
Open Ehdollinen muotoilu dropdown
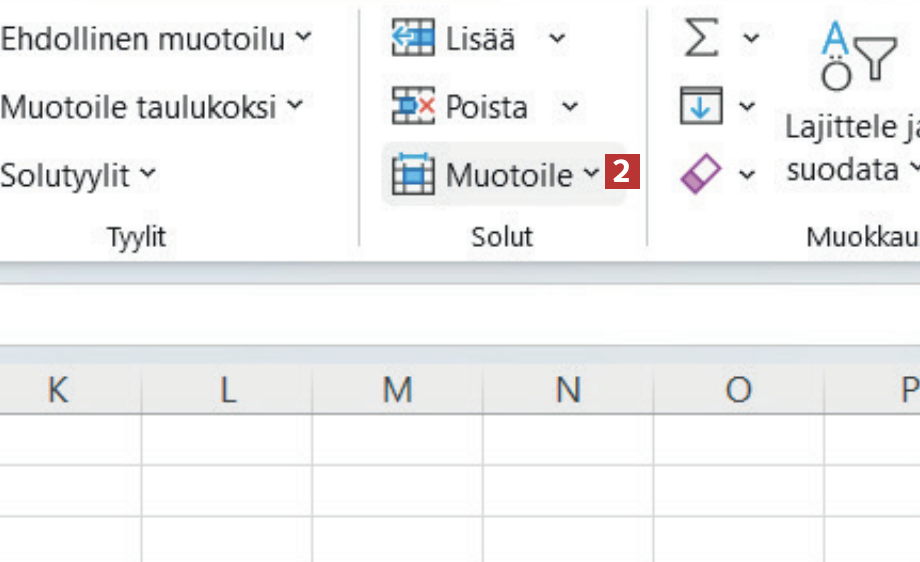304,39
